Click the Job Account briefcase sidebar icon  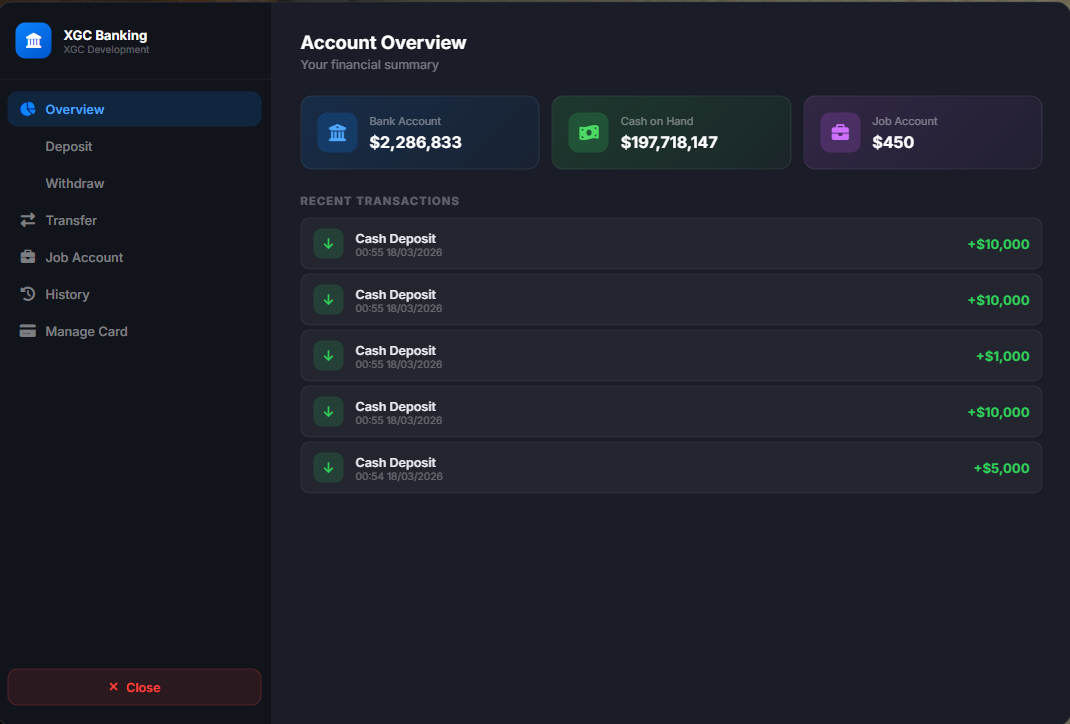[28, 257]
